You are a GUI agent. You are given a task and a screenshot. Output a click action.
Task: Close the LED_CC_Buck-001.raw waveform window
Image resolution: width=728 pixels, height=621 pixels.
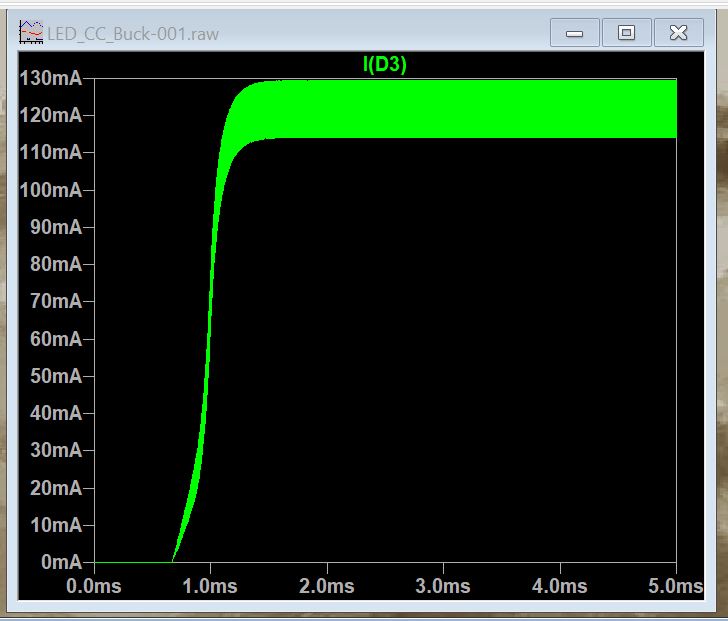(678, 33)
